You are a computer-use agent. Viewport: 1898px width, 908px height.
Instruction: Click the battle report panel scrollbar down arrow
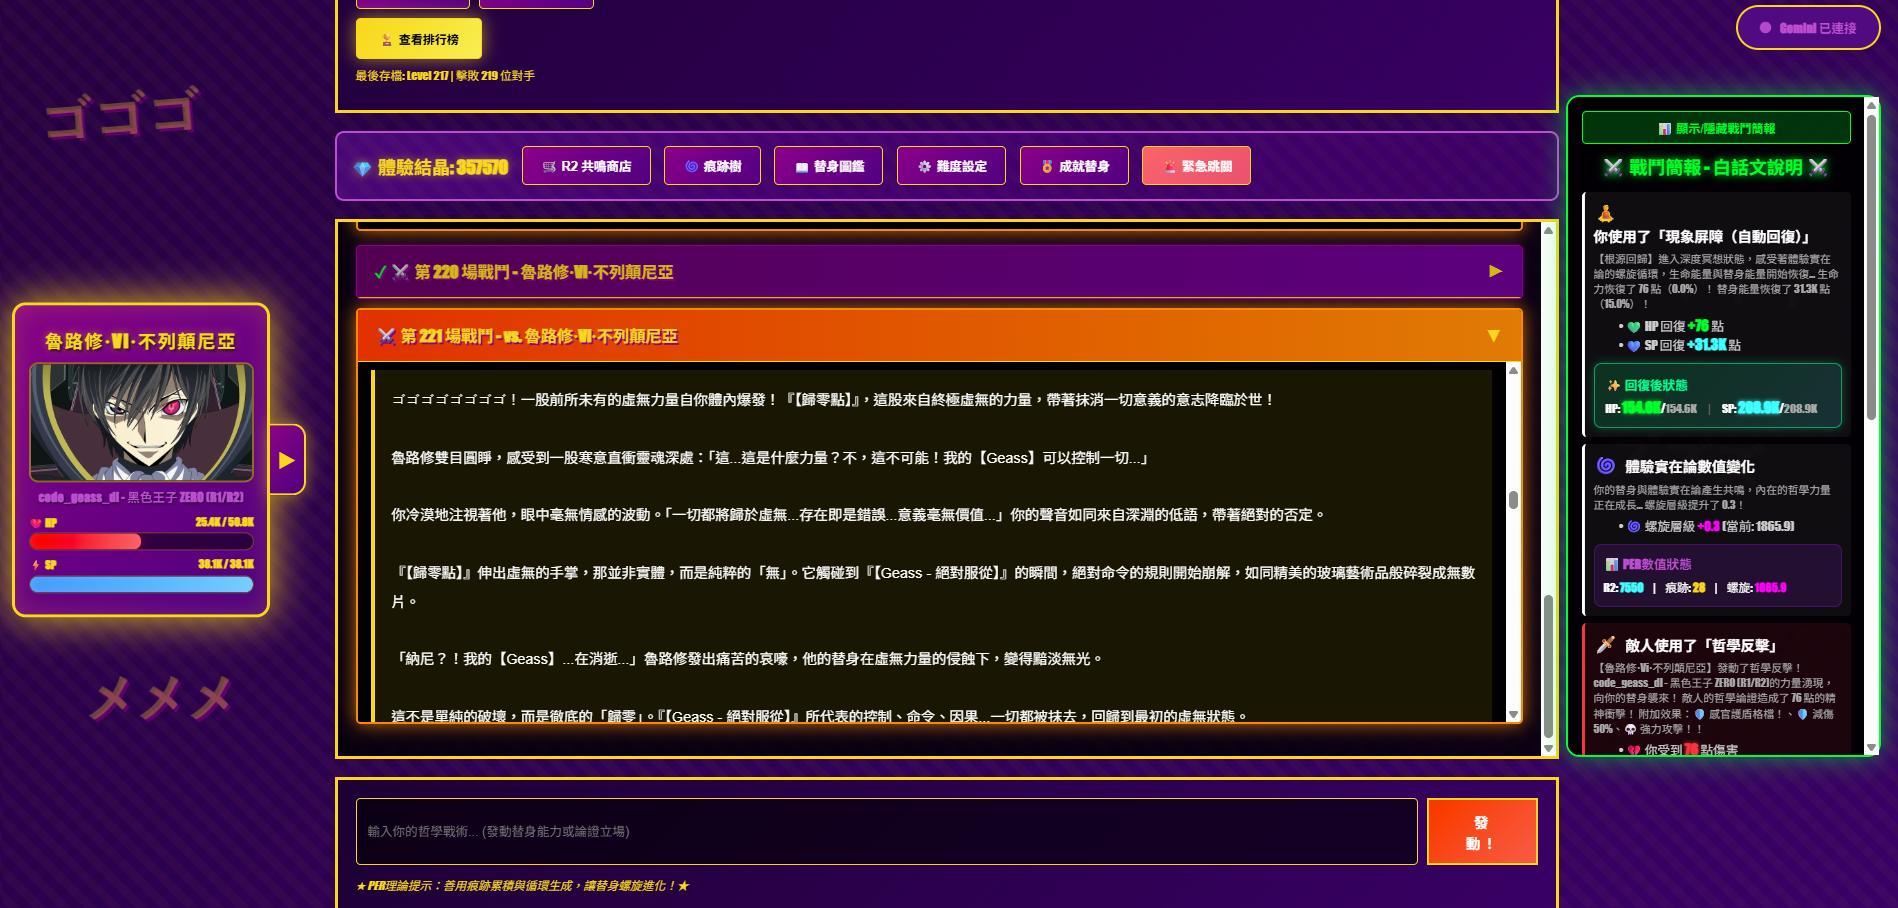(x=1871, y=747)
